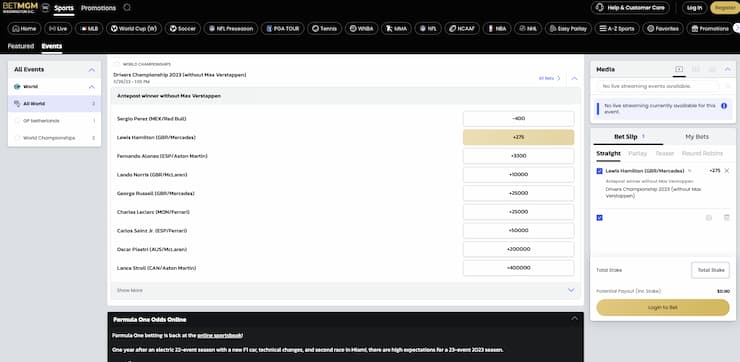Viewport: 740px width, 362px height.
Task: Click Login to Bet button
Action: coord(663,308)
